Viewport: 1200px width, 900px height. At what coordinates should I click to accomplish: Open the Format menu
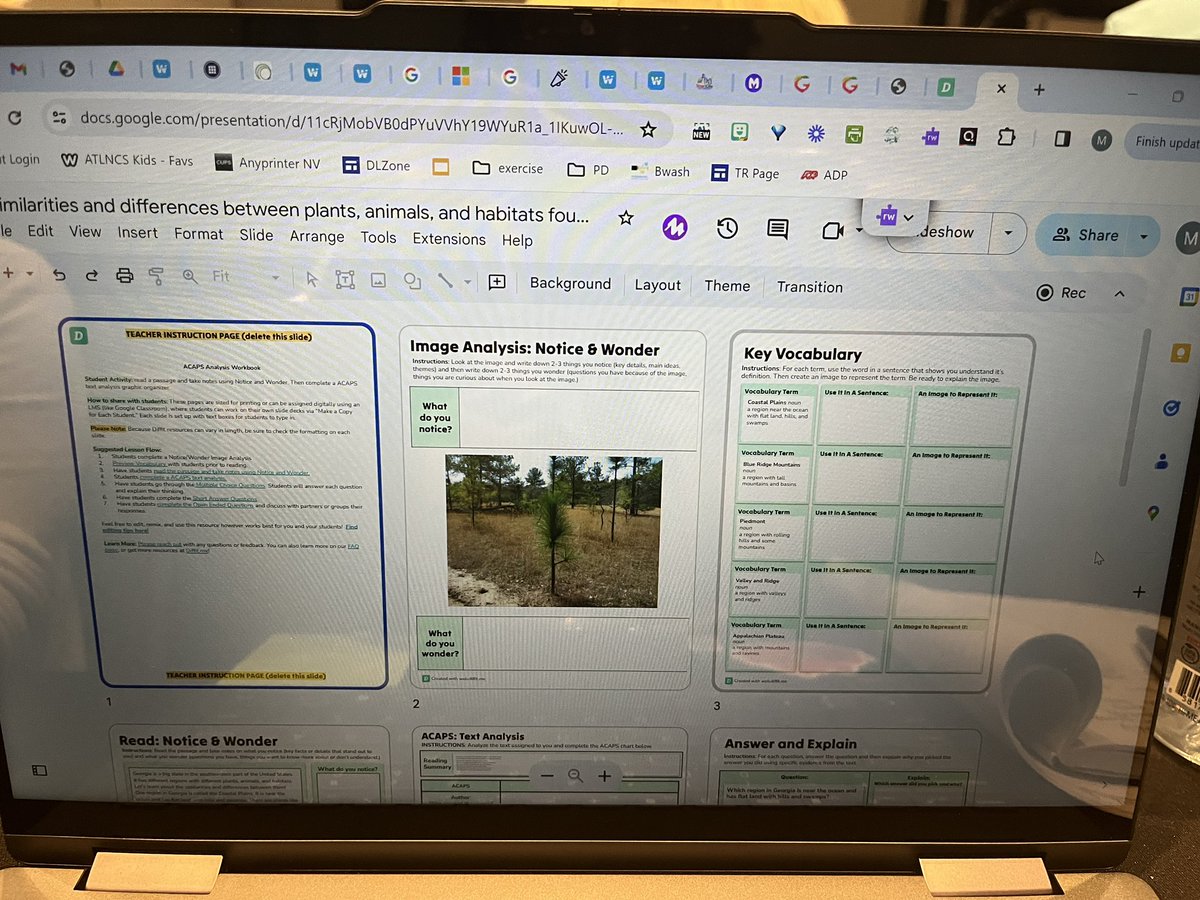point(199,234)
